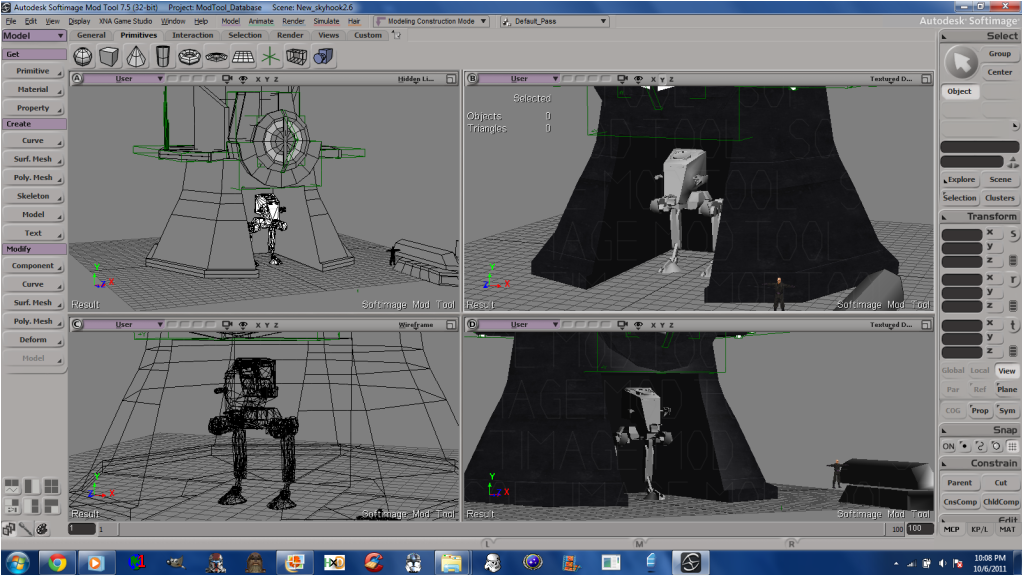Click the timeline end frame field showing 100
The width and height of the screenshot is (1023, 576).
(919, 529)
